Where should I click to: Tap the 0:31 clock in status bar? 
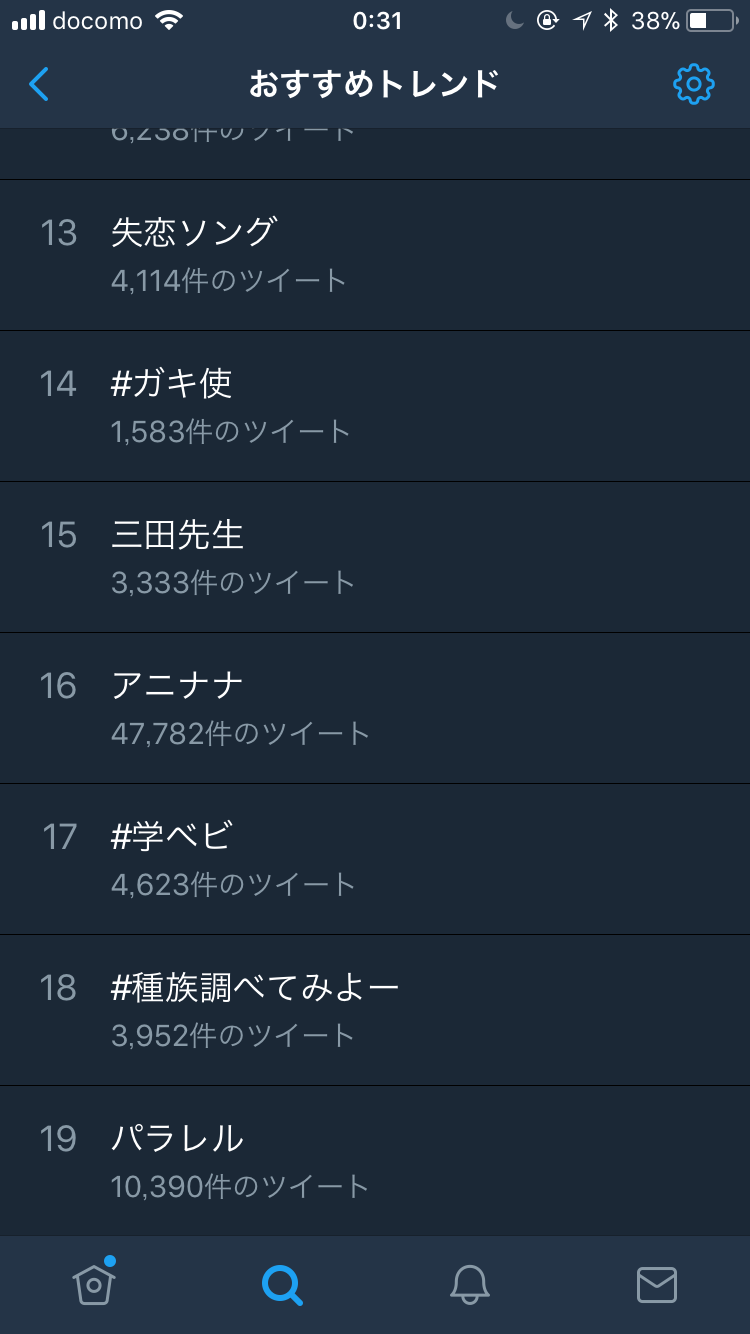[x=377, y=21]
